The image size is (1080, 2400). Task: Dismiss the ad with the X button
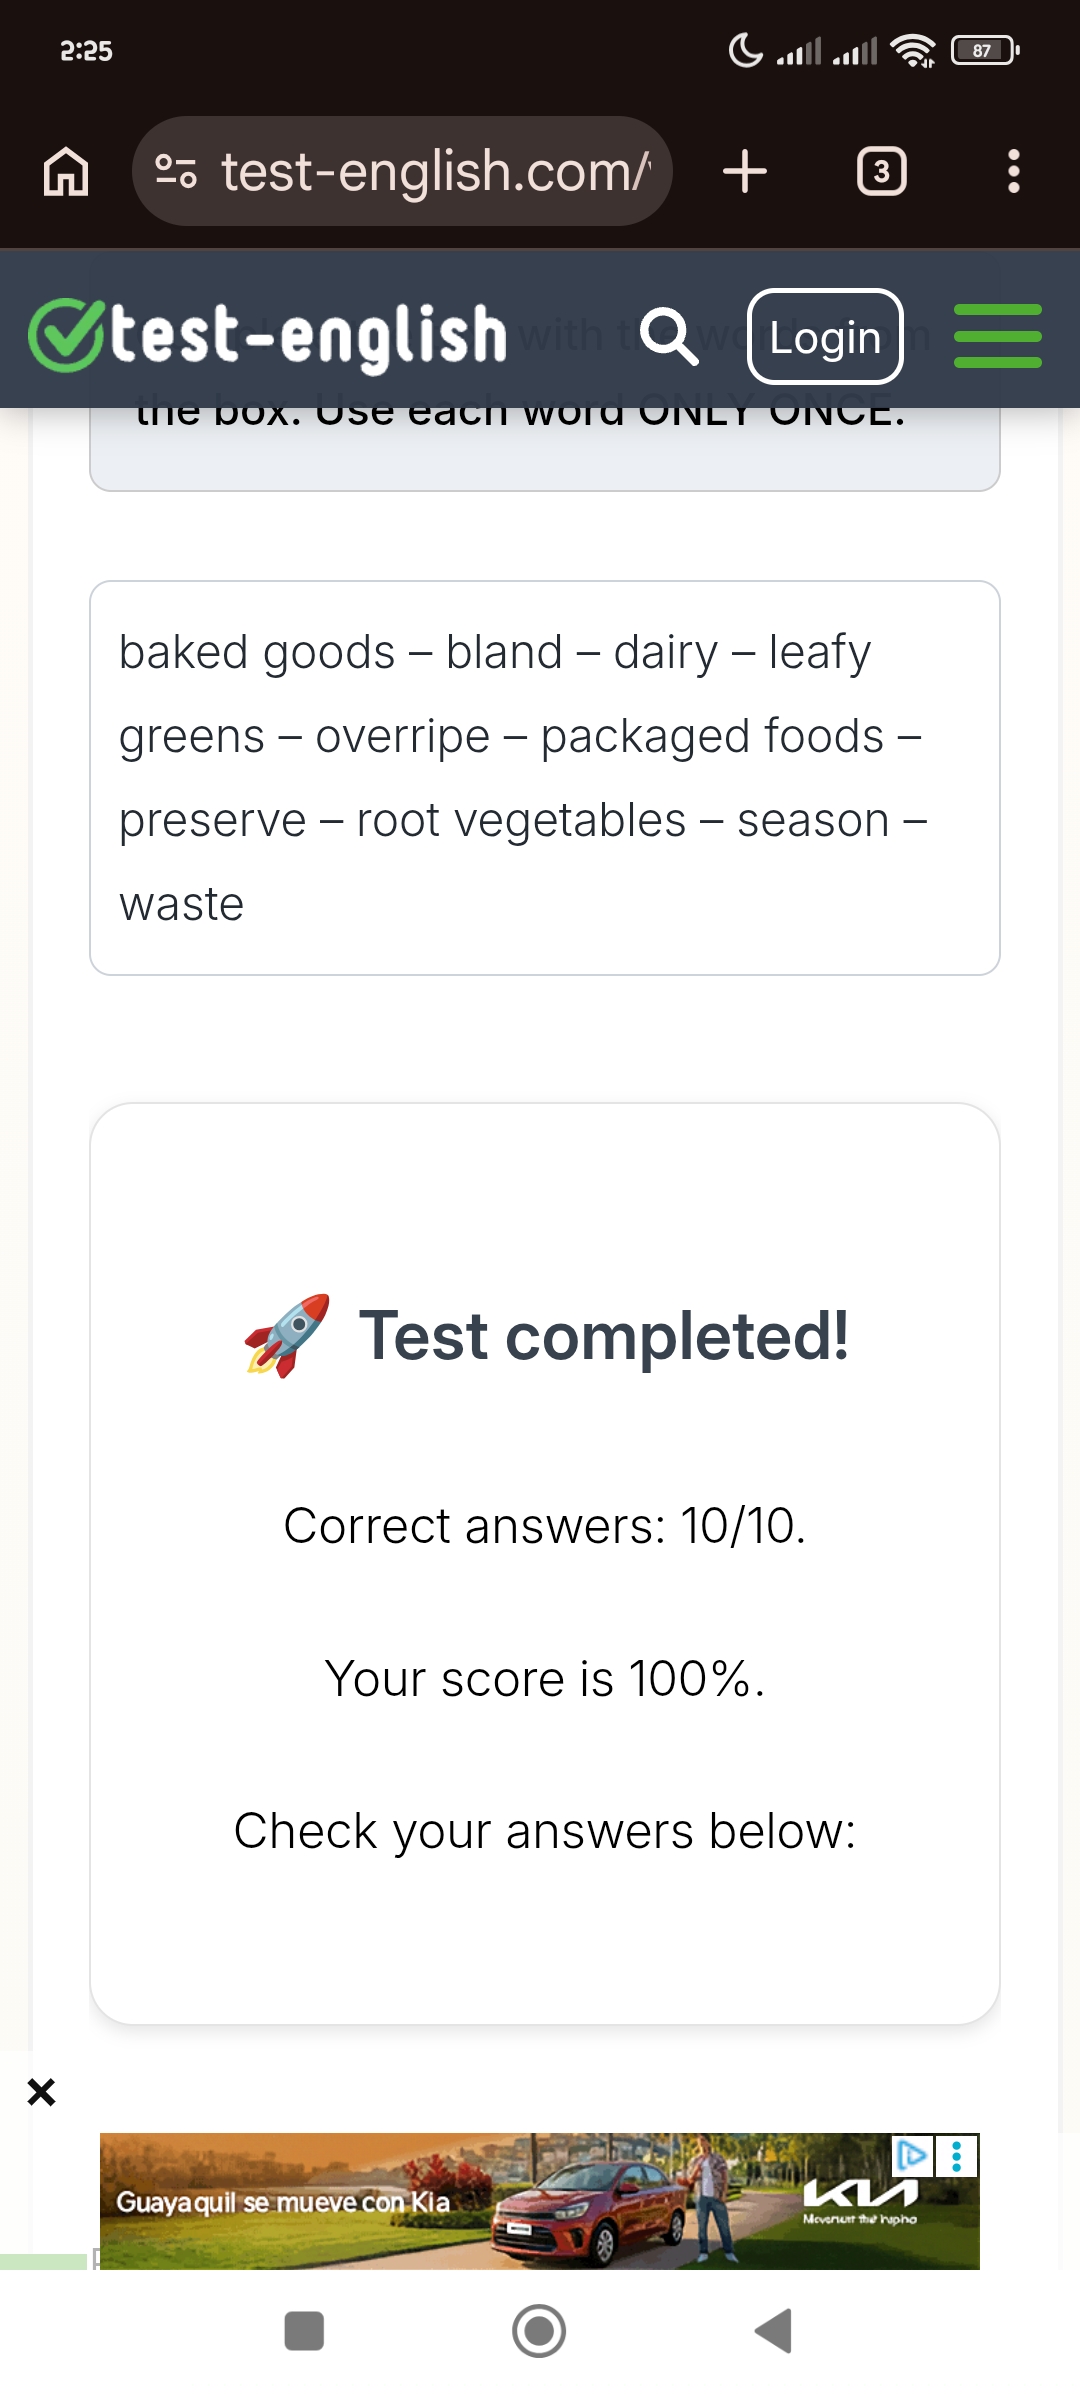pyautogui.click(x=41, y=2090)
